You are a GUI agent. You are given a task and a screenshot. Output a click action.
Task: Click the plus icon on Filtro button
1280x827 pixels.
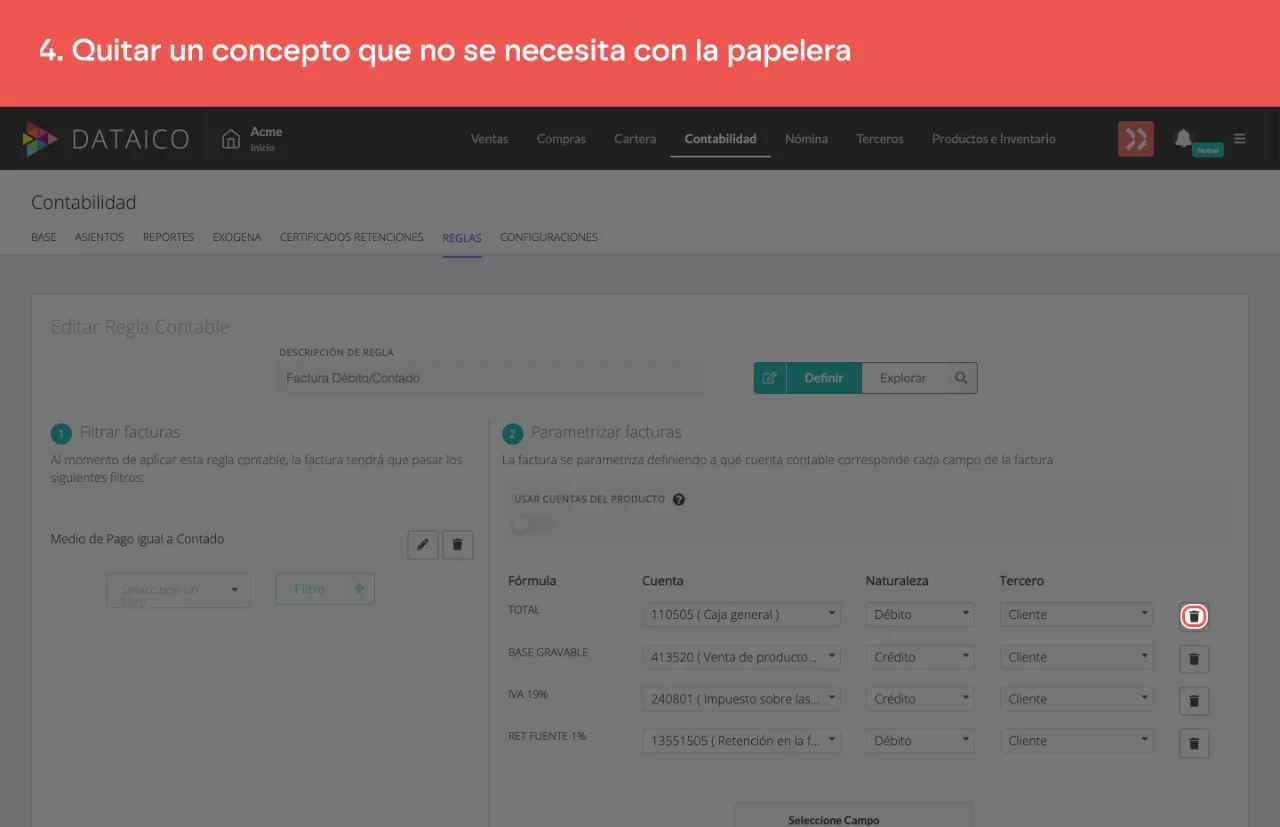(x=359, y=589)
